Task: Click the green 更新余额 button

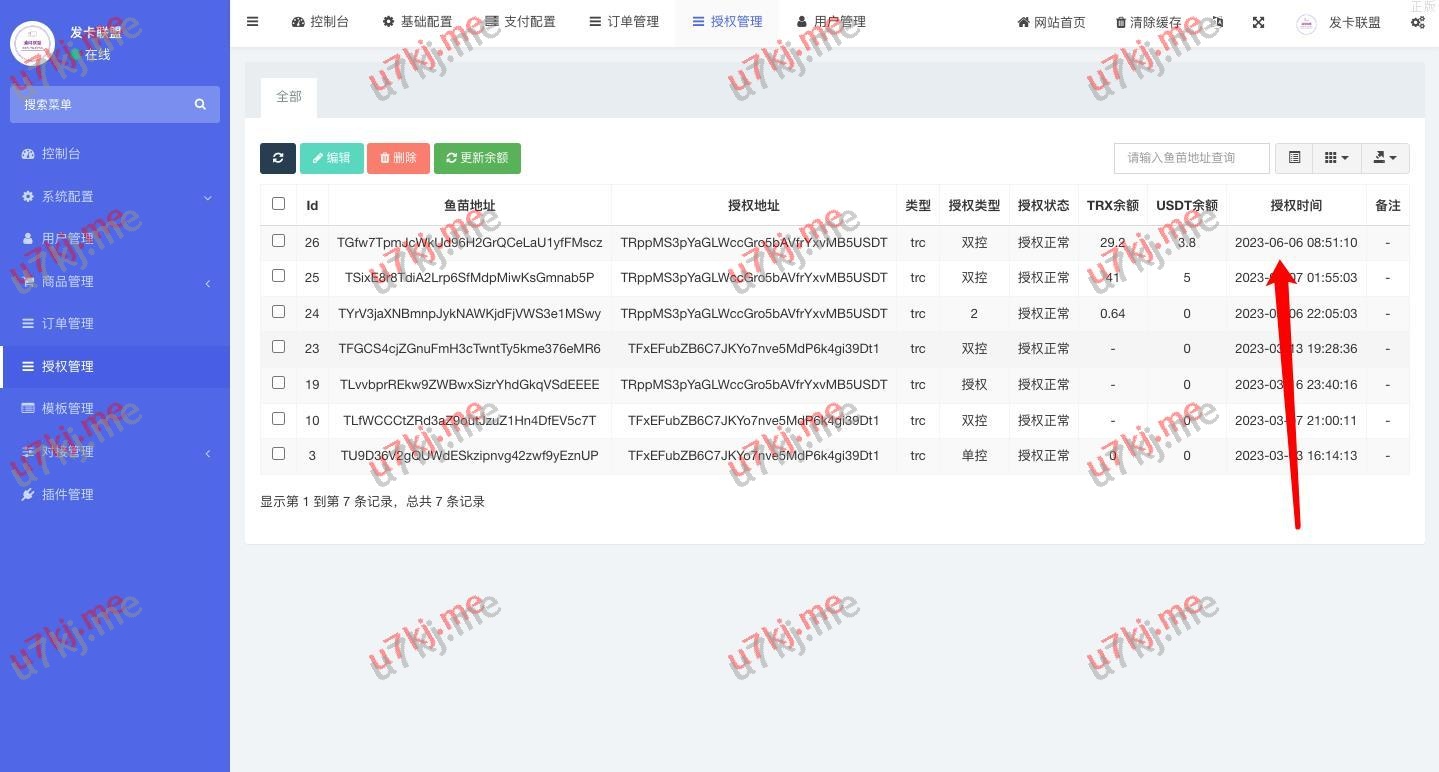Action: pos(477,158)
